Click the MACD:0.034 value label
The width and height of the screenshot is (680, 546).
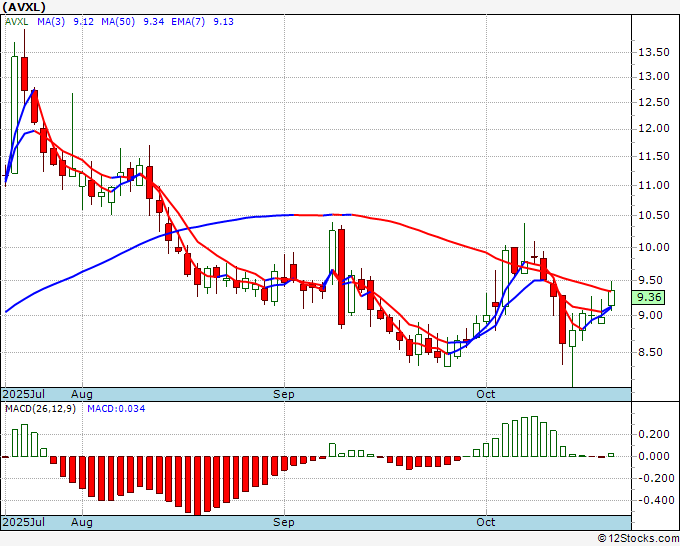tap(116, 409)
